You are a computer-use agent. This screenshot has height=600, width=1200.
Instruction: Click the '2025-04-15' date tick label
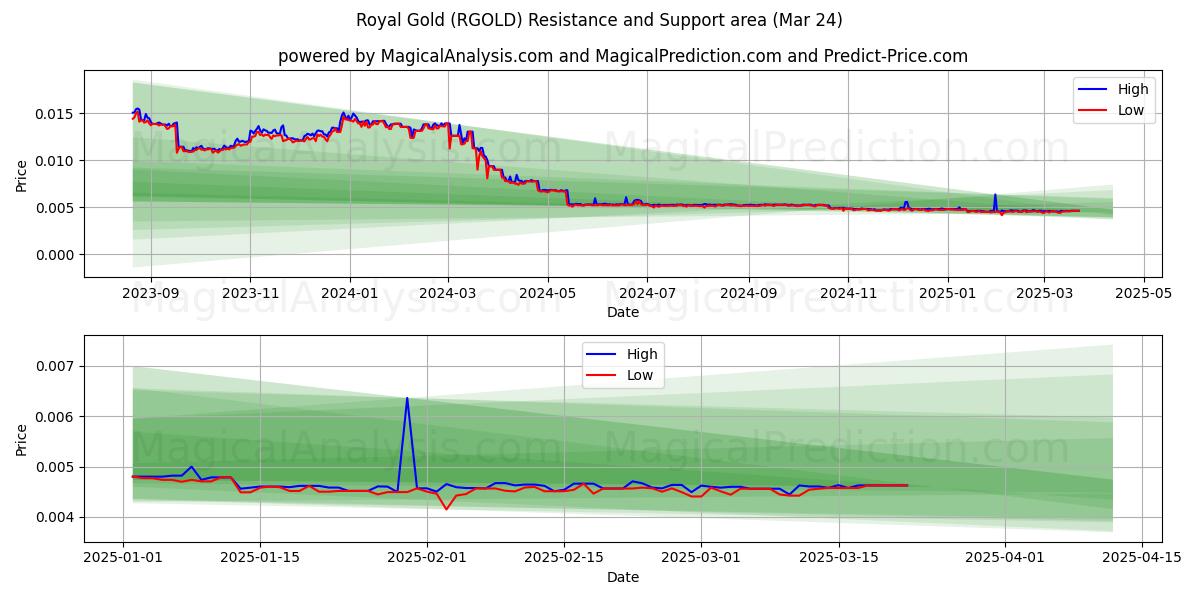tap(1142, 559)
